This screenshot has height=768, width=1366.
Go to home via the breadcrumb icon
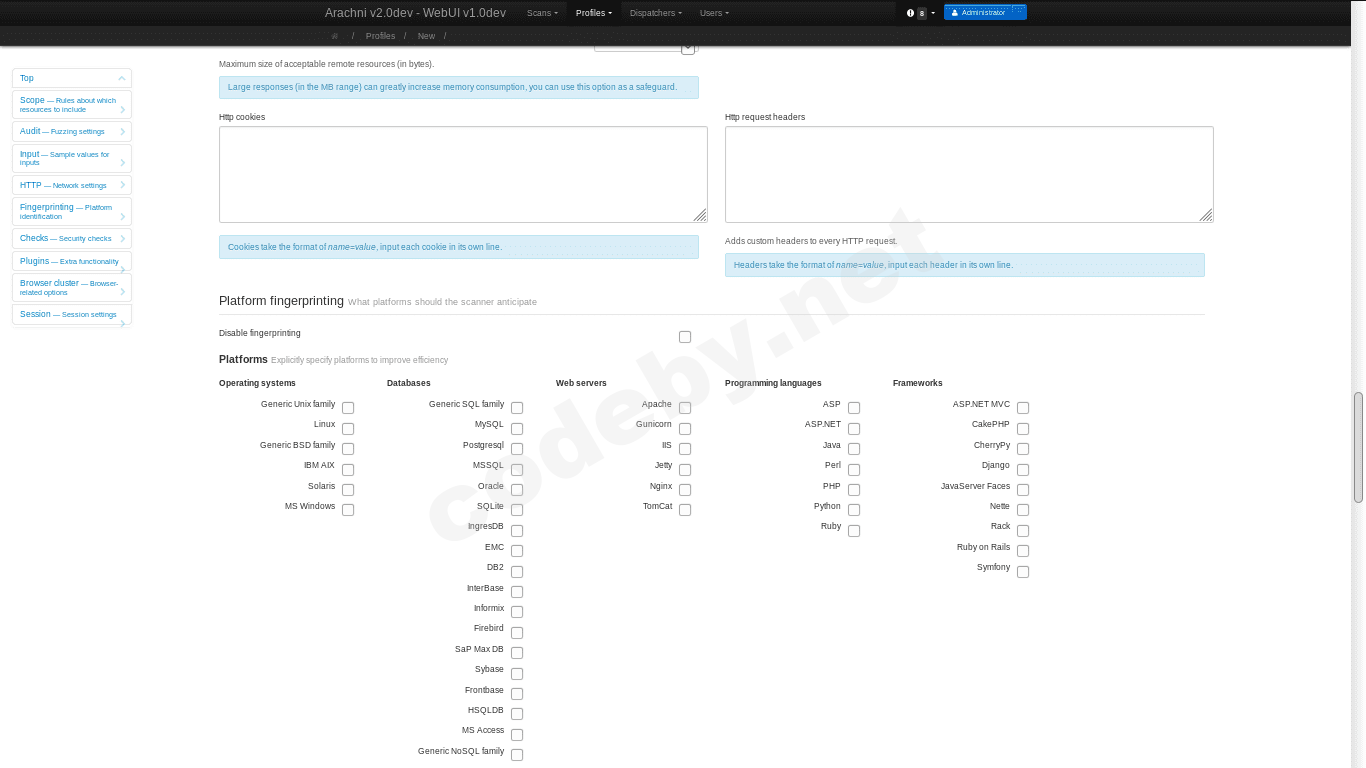coord(335,36)
